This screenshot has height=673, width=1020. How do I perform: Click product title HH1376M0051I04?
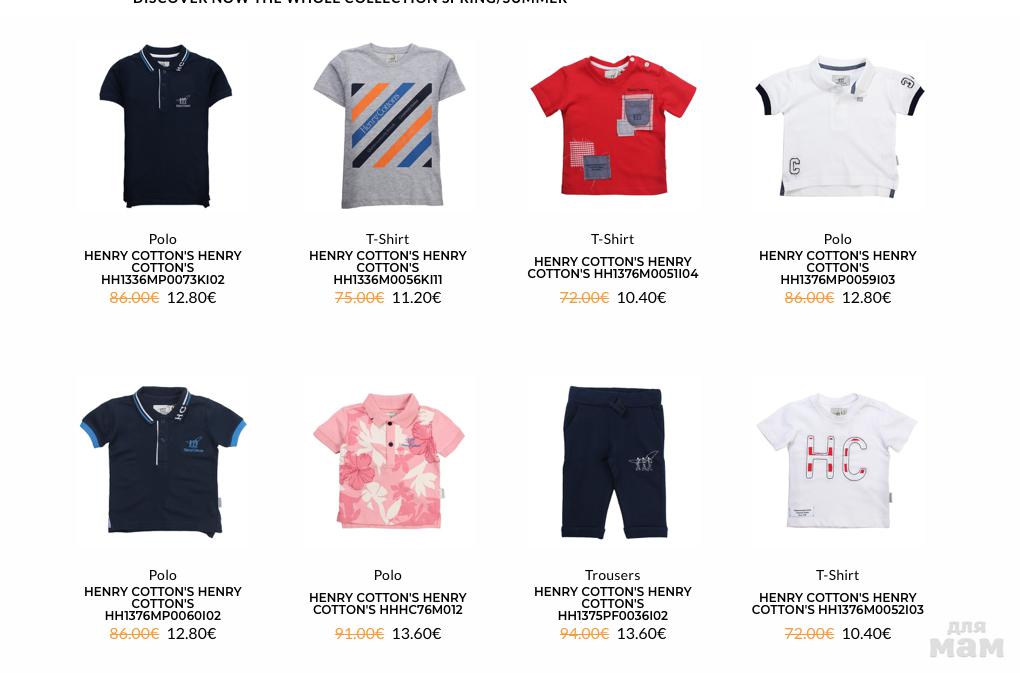(613, 268)
